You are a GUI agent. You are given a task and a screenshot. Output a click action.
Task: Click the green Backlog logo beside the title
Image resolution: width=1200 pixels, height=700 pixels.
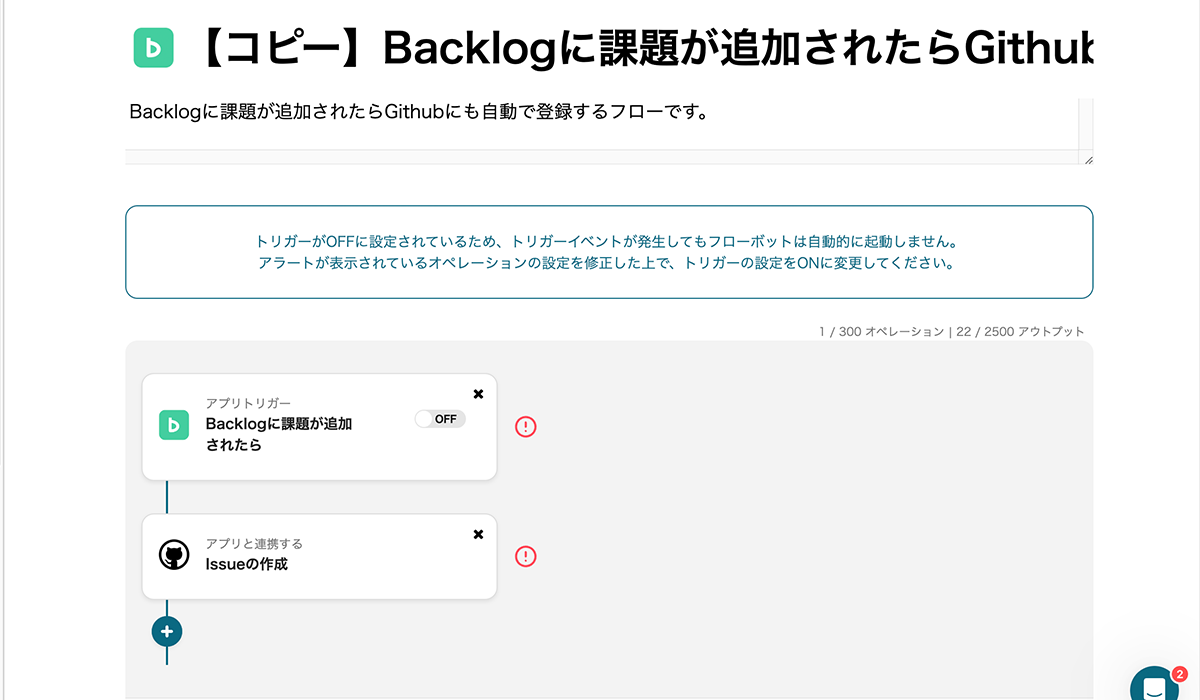click(x=153, y=47)
